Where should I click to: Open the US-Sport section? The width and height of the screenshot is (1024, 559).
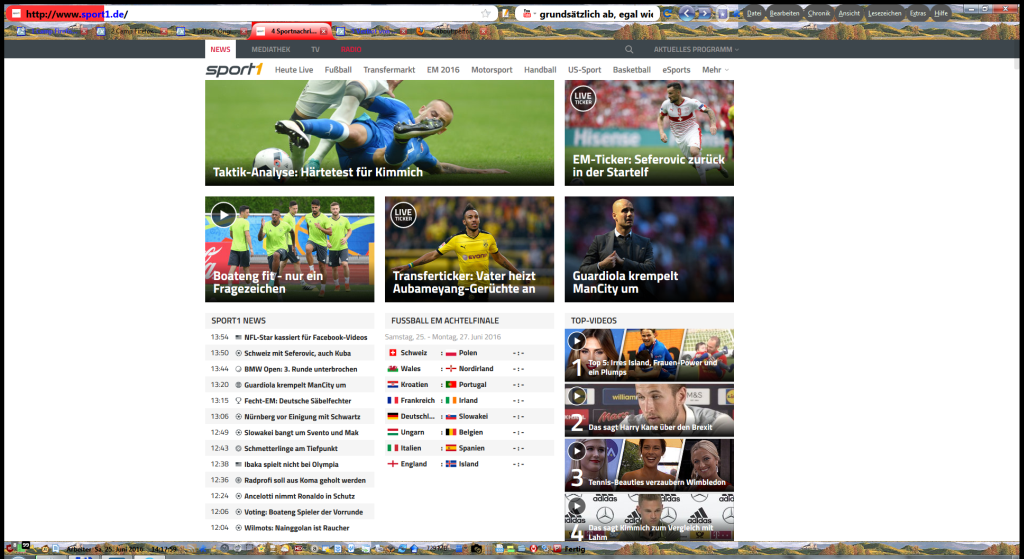pyautogui.click(x=584, y=70)
